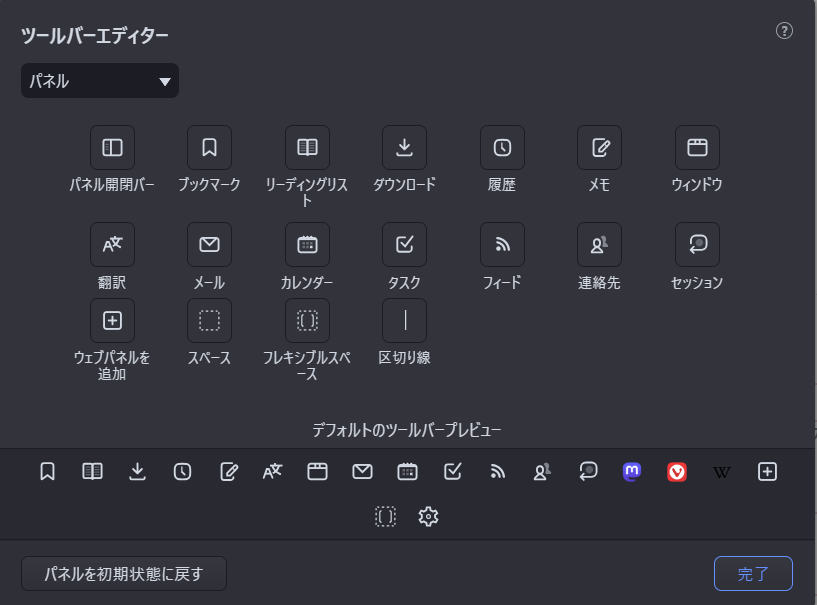The image size is (817, 605).
Task: Pick the ダウンロード tile in the component grid
Action: [x=404, y=148]
